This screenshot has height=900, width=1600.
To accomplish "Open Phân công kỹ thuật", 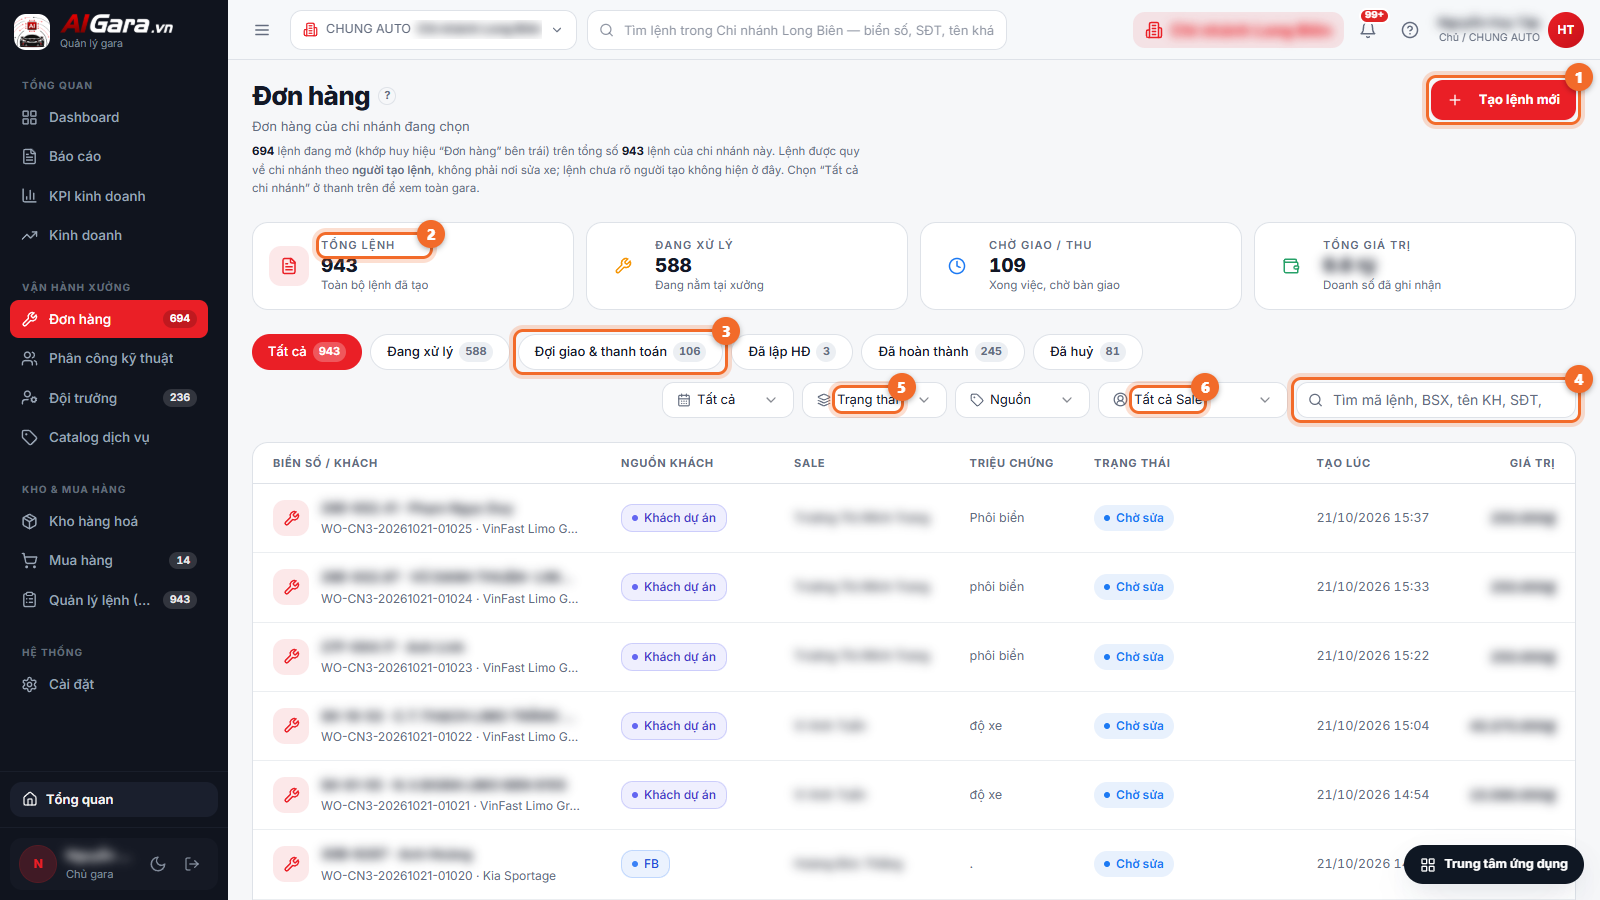I will 109,358.
